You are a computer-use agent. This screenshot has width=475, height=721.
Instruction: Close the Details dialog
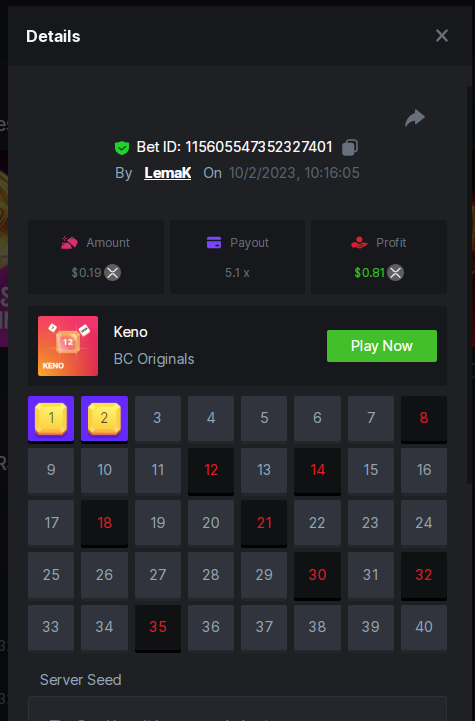pyautogui.click(x=442, y=36)
